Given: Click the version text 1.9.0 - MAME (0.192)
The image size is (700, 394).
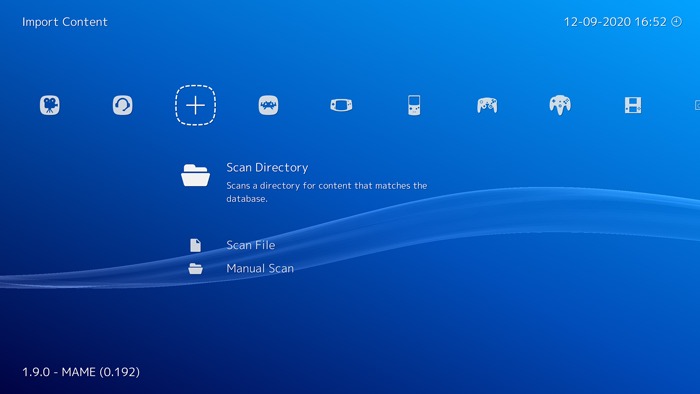Looking at the screenshot, I should tap(81, 372).
